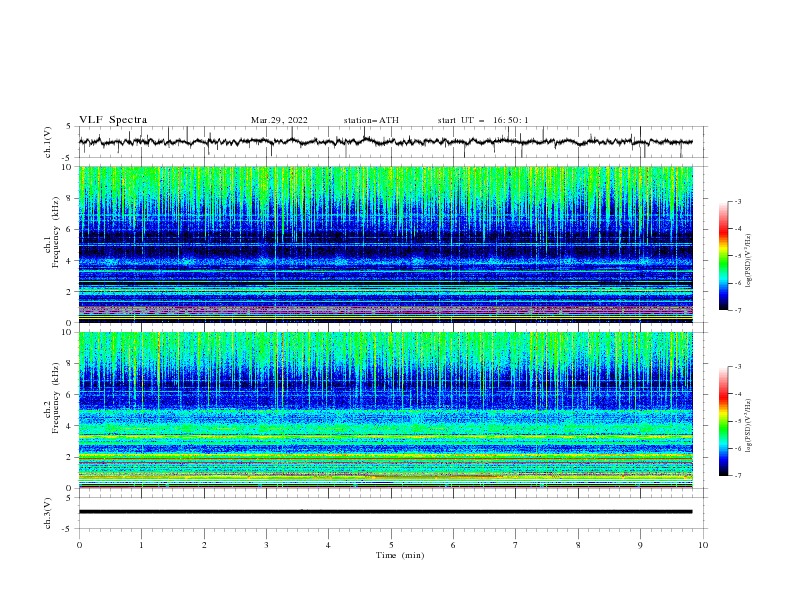Click the time axis tick label '10'
This screenshot has height=612, width=792.
coord(703,545)
